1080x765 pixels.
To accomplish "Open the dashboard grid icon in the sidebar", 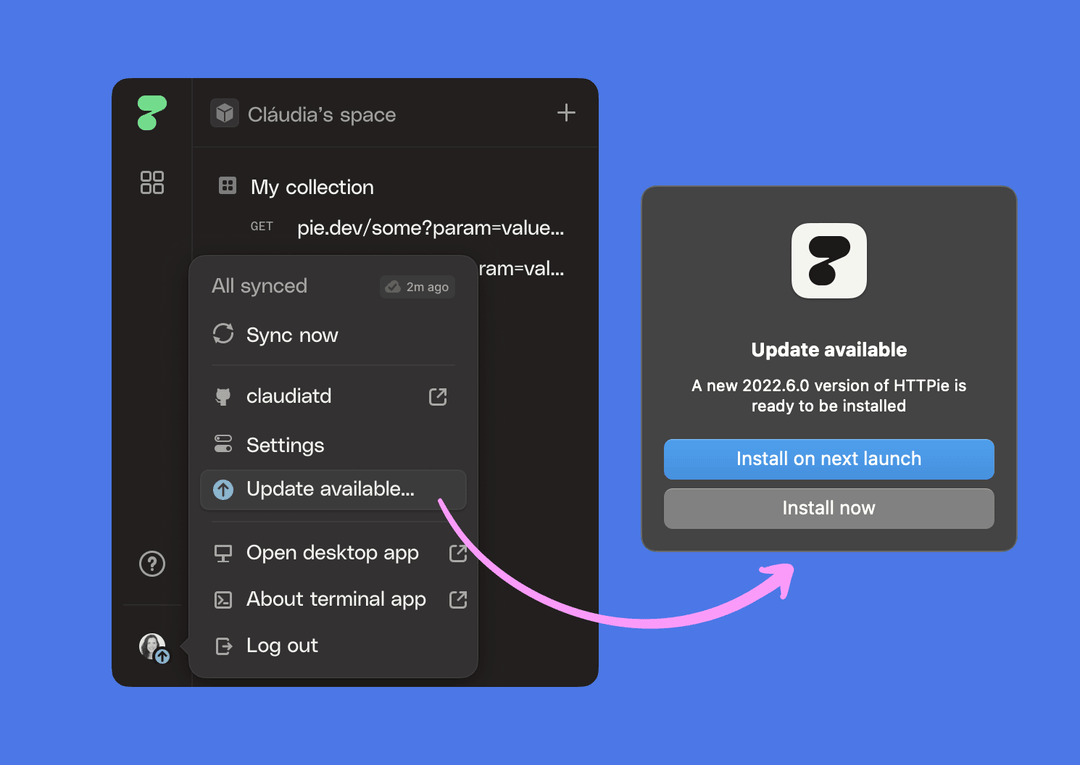I will click(152, 182).
